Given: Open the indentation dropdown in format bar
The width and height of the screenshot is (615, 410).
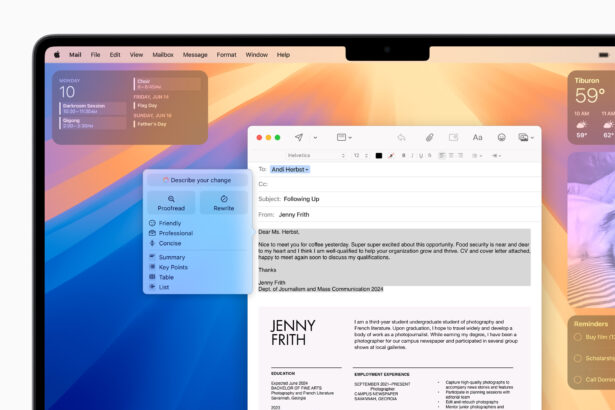Looking at the screenshot, I should [497, 156].
